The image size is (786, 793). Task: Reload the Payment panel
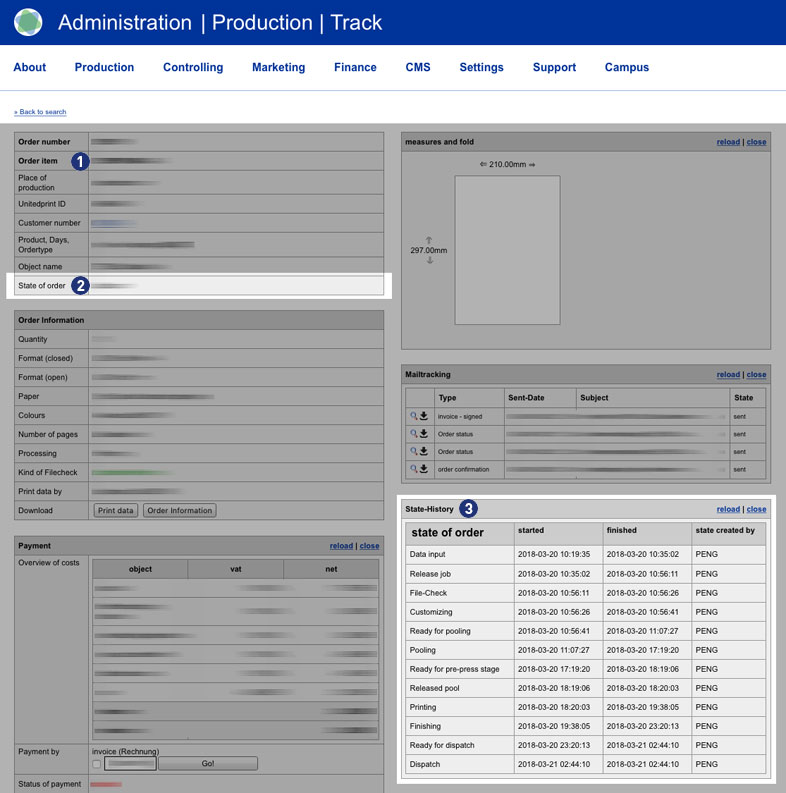[341, 546]
